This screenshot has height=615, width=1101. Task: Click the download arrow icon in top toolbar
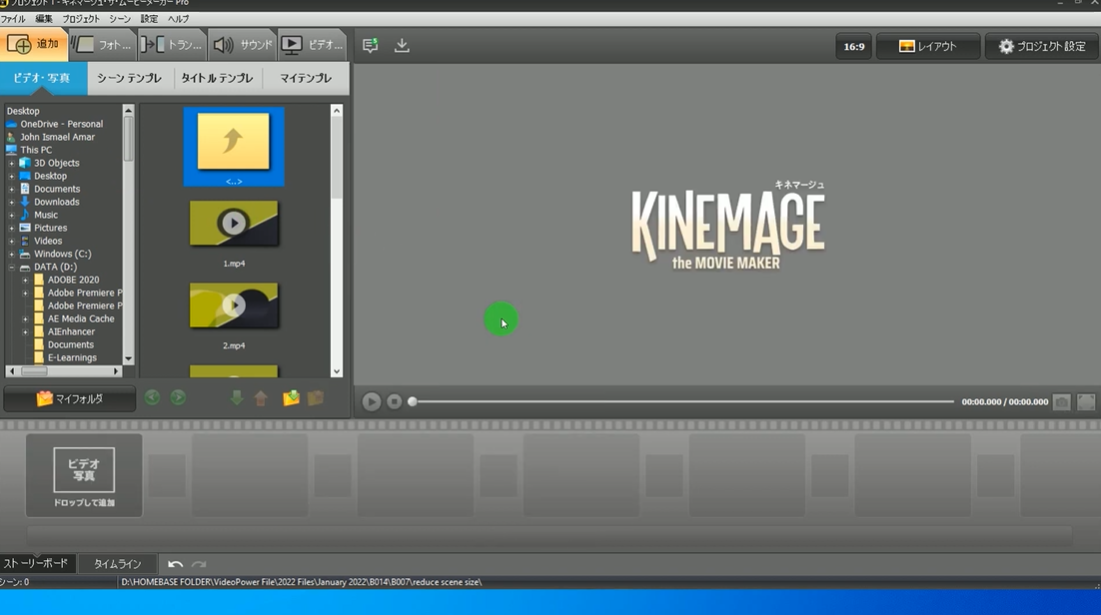pos(402,46)
